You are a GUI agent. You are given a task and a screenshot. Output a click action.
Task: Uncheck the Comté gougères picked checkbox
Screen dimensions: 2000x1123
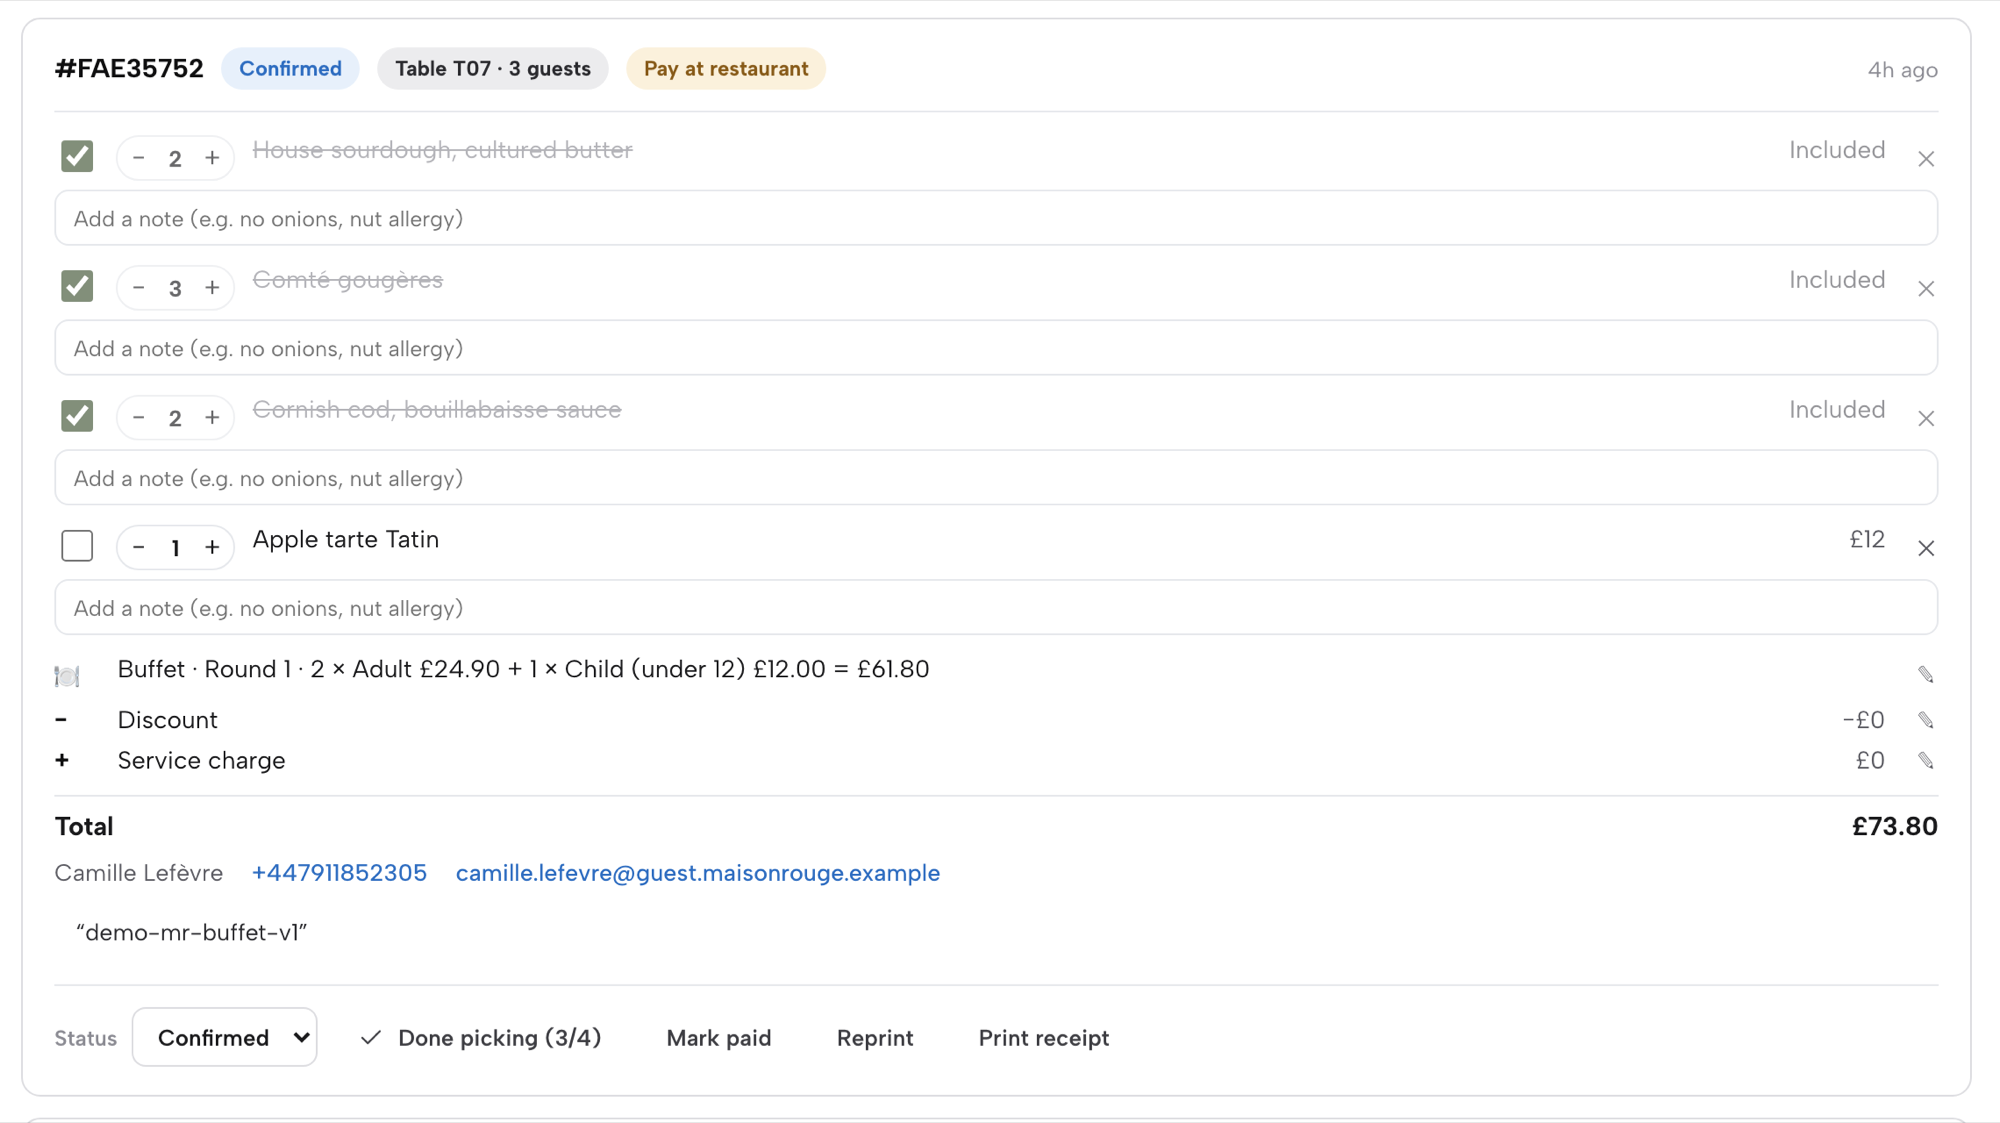[x=77, y=287]
